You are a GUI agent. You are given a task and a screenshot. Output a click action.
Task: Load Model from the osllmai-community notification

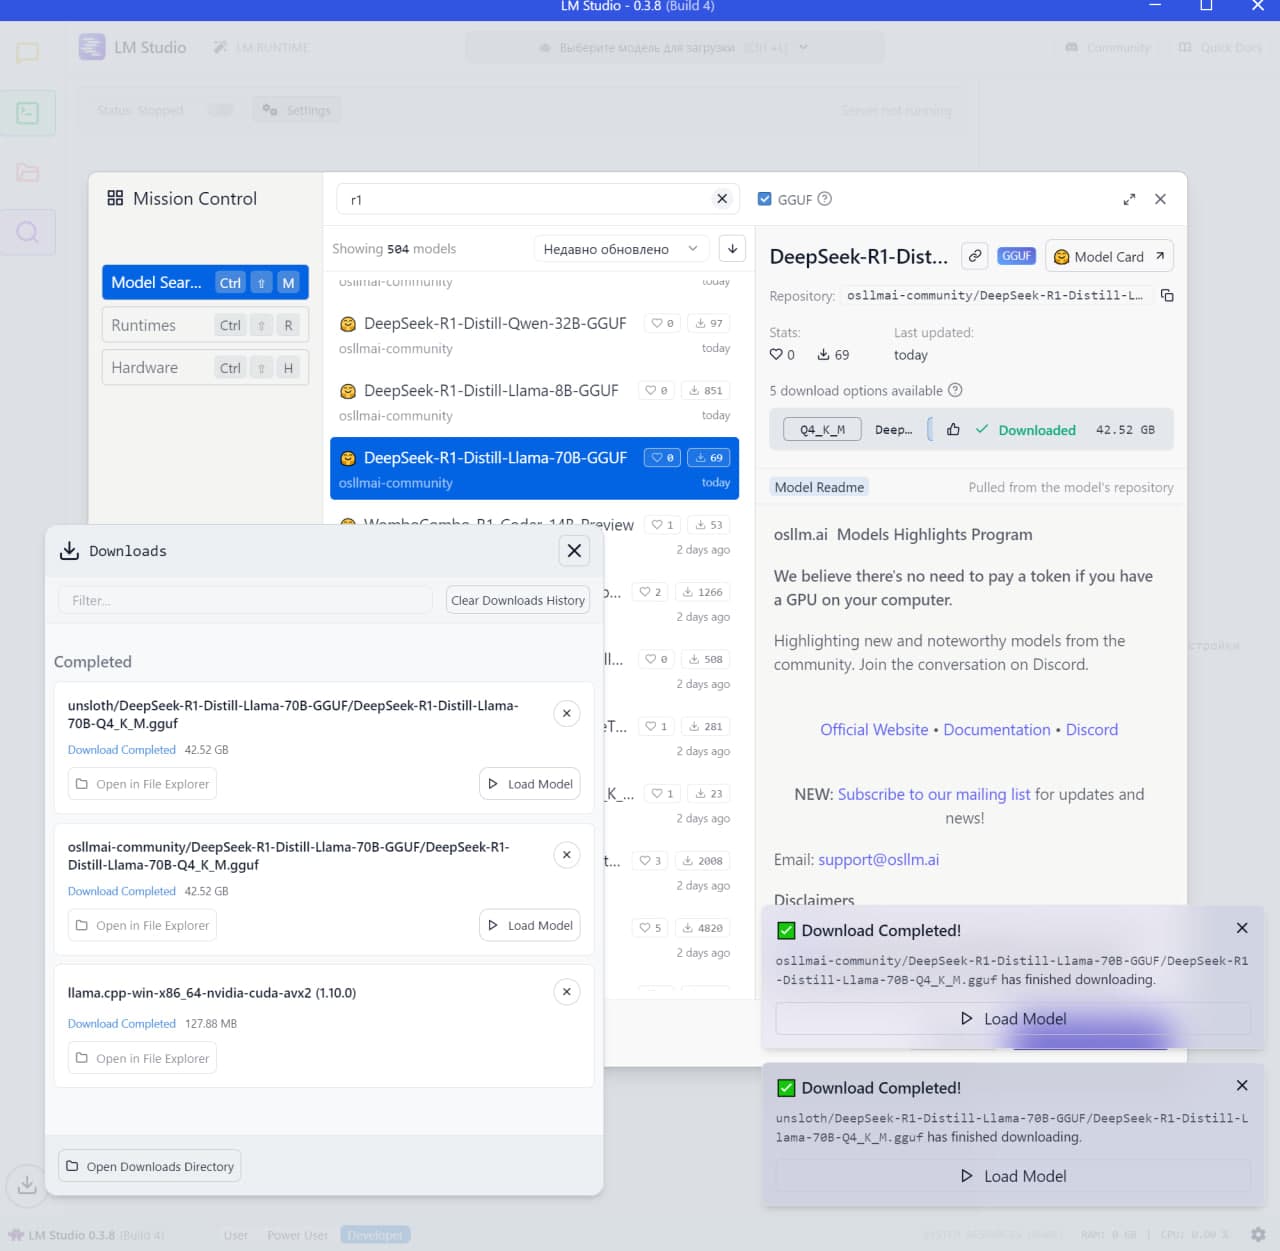(x=1013, y=1018)
